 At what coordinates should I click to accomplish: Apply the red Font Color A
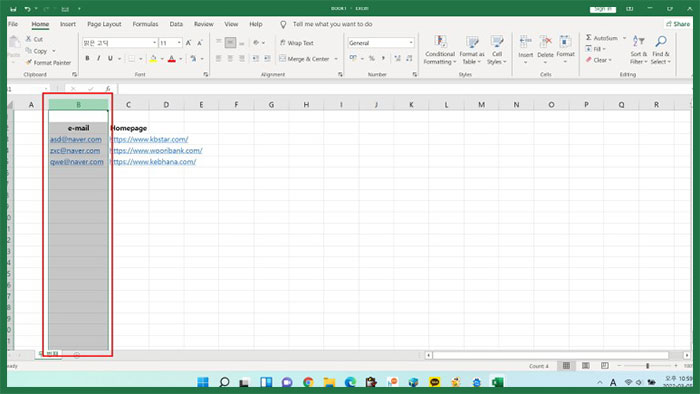click(172, 58)
